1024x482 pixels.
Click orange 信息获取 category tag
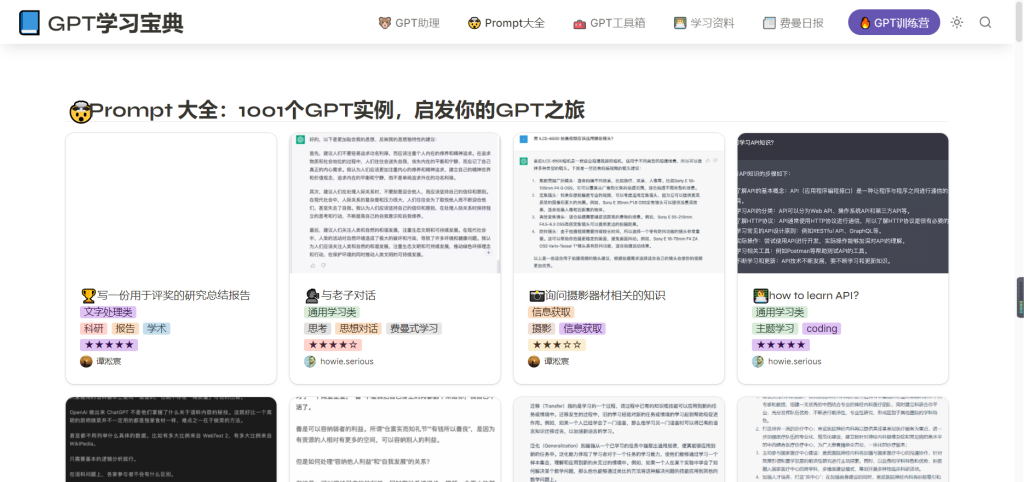(551, 312)
